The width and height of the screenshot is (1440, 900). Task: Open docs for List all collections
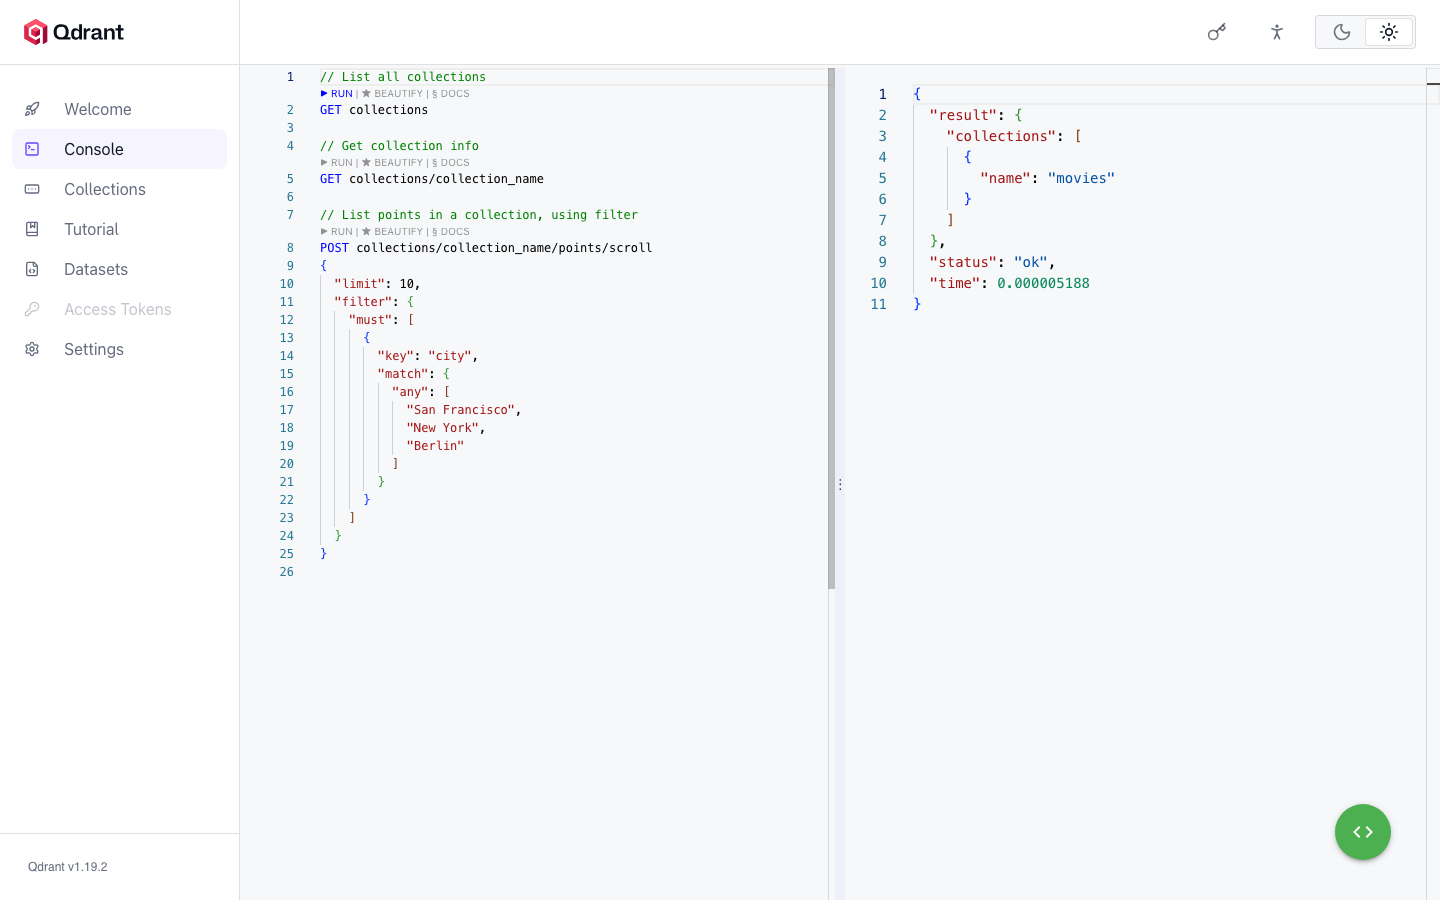451,94
